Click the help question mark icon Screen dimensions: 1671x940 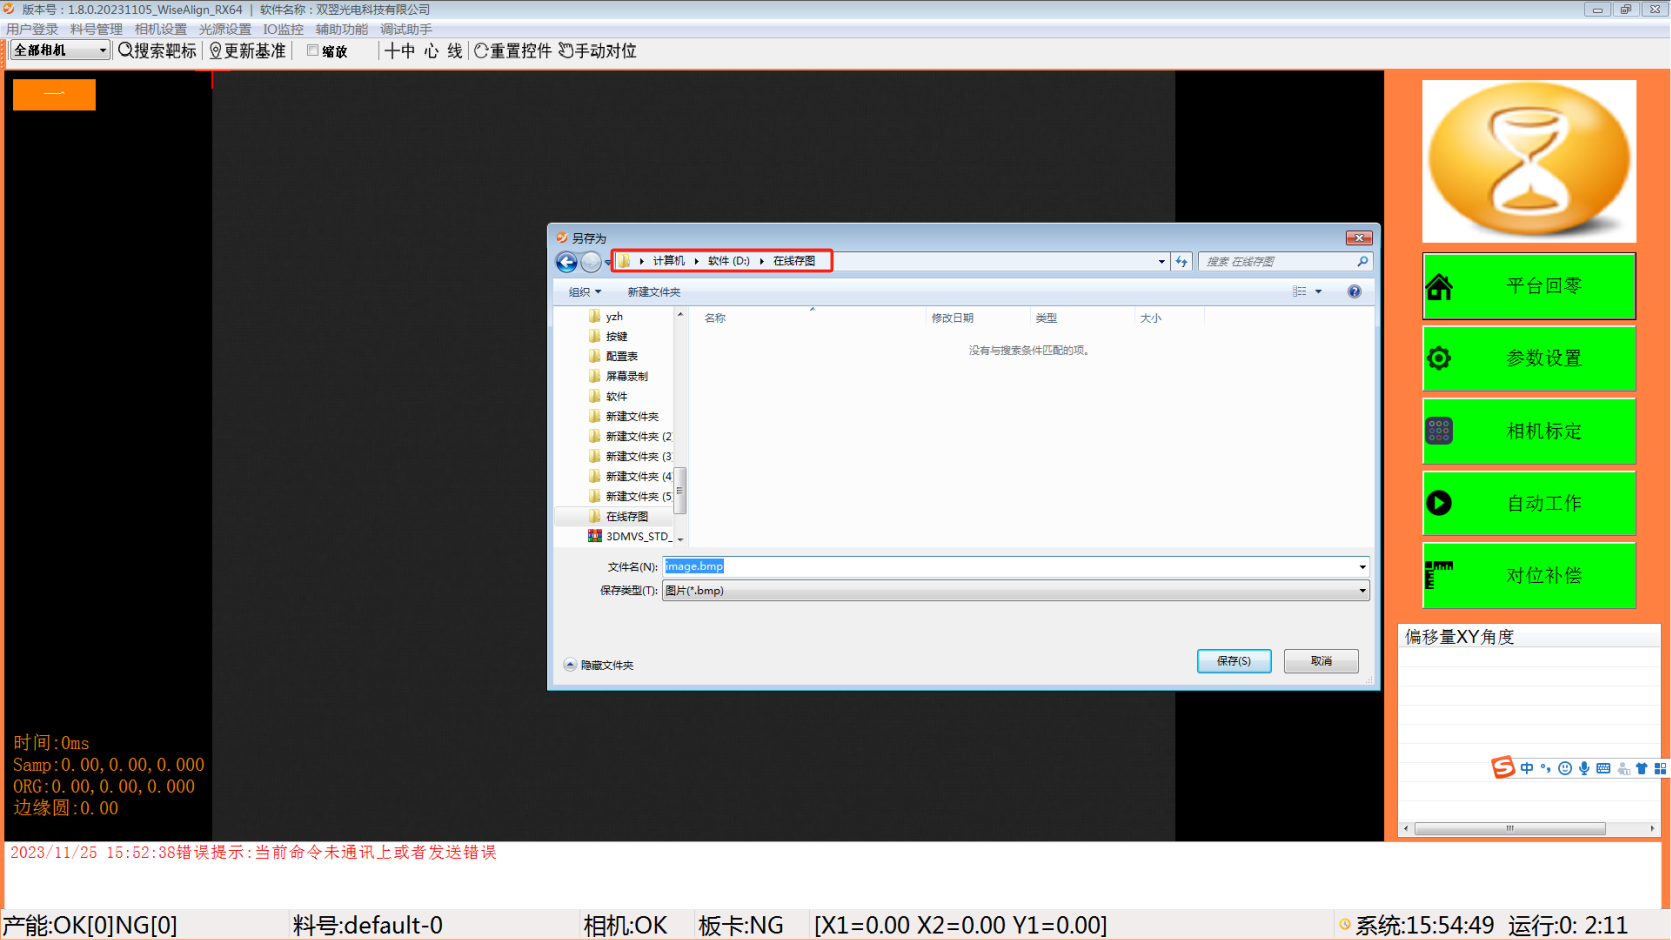click(1354, 292)
